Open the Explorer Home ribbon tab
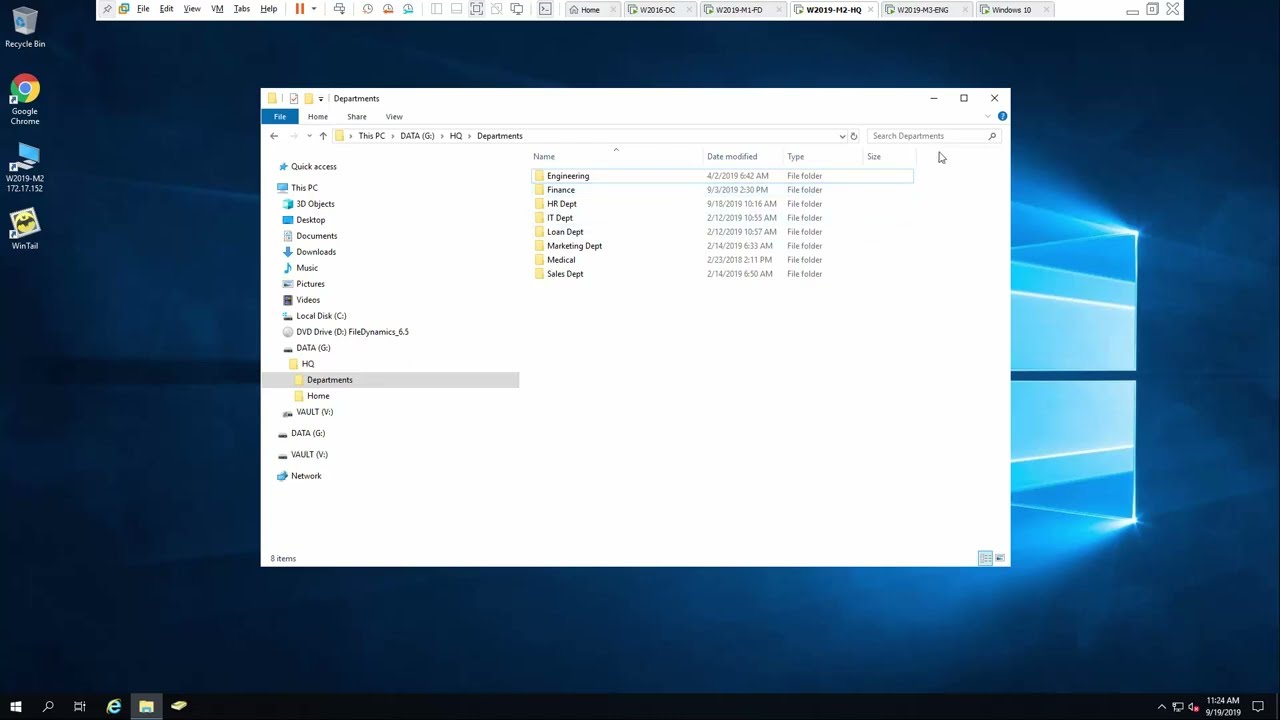This screenshot has height=720, width=1280. tap(317, 117)
